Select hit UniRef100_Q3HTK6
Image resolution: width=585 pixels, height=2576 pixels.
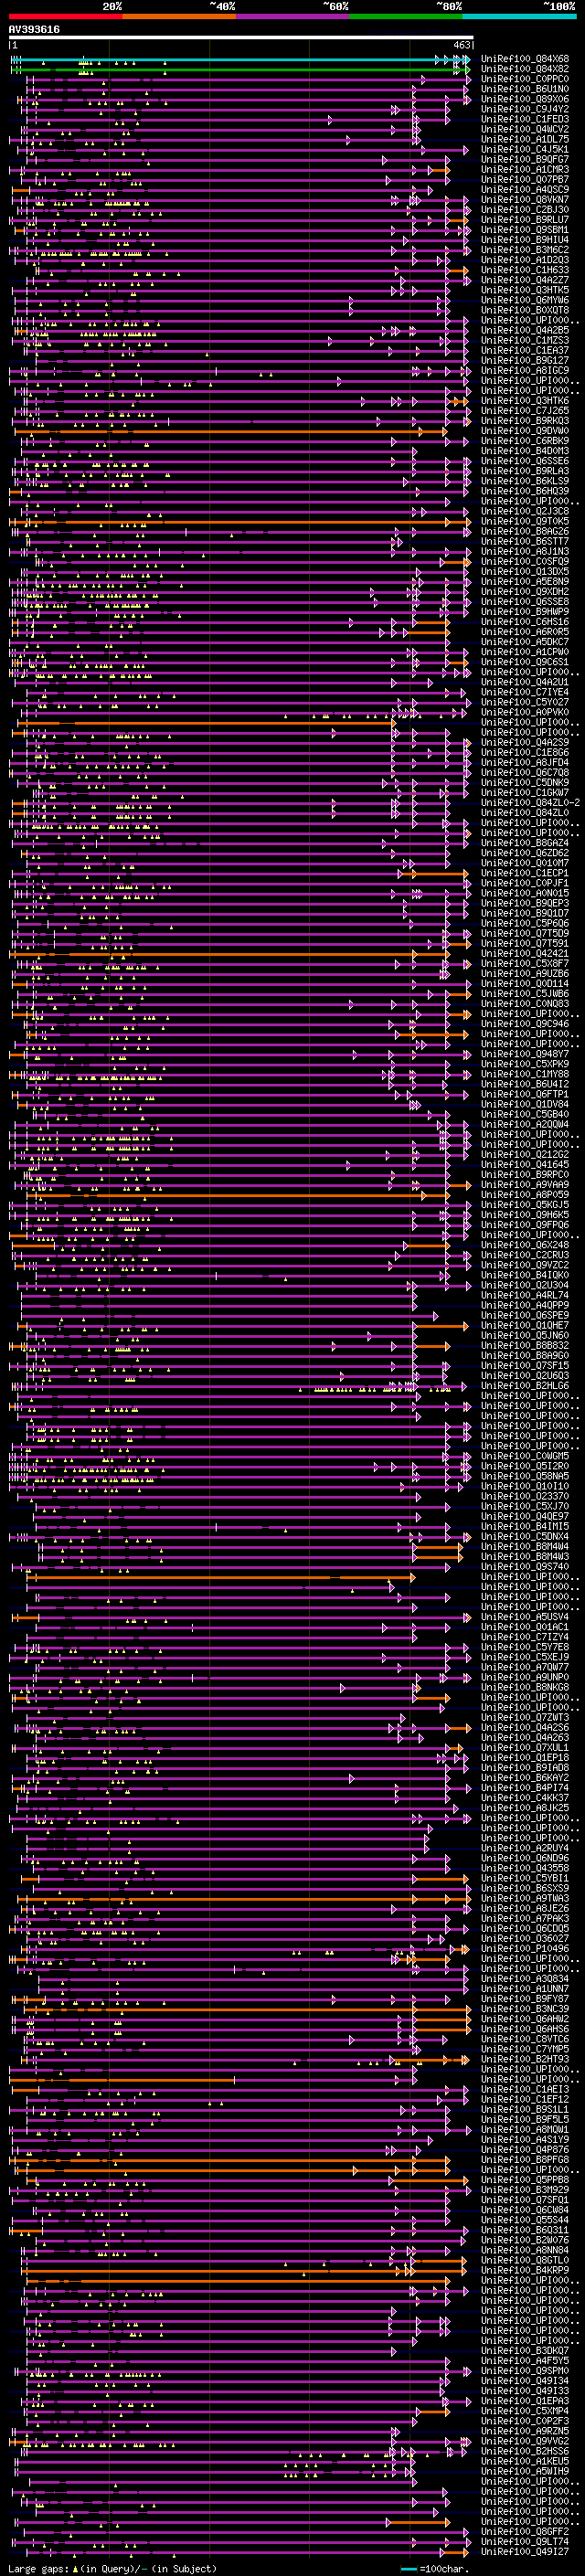(x=525, y=400)
